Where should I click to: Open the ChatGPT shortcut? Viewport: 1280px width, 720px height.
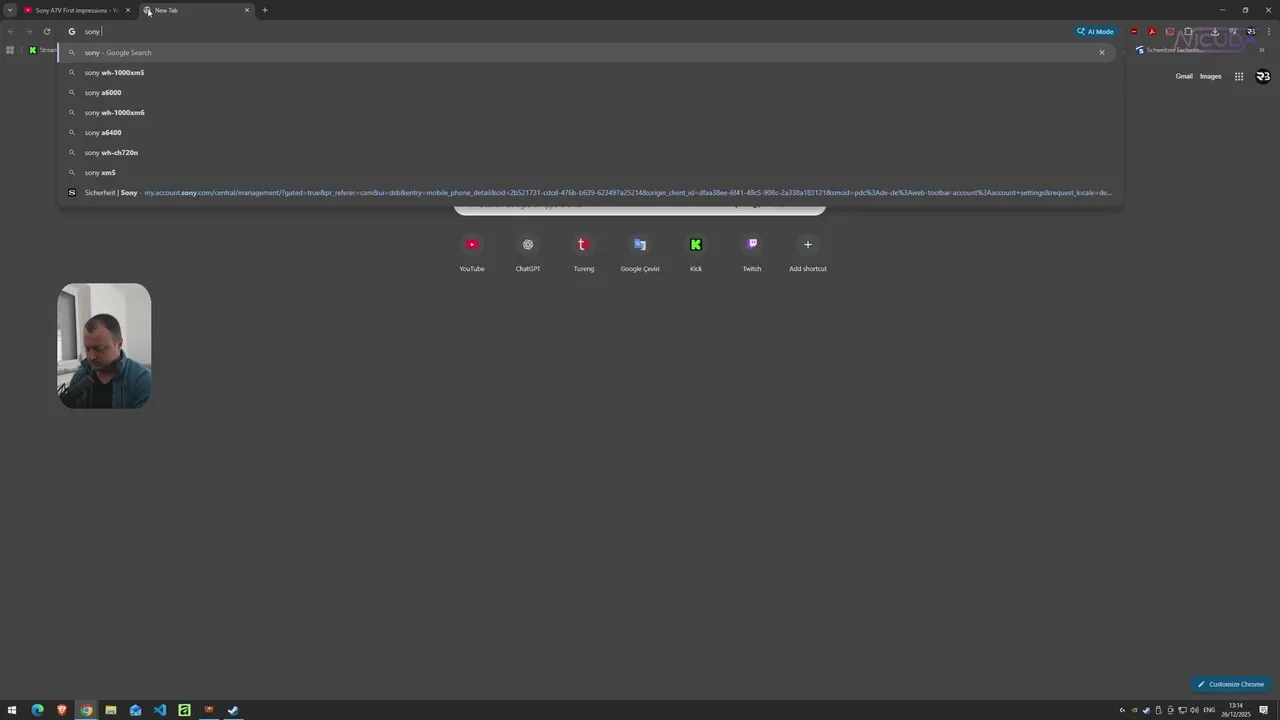[x=528, y=253]
